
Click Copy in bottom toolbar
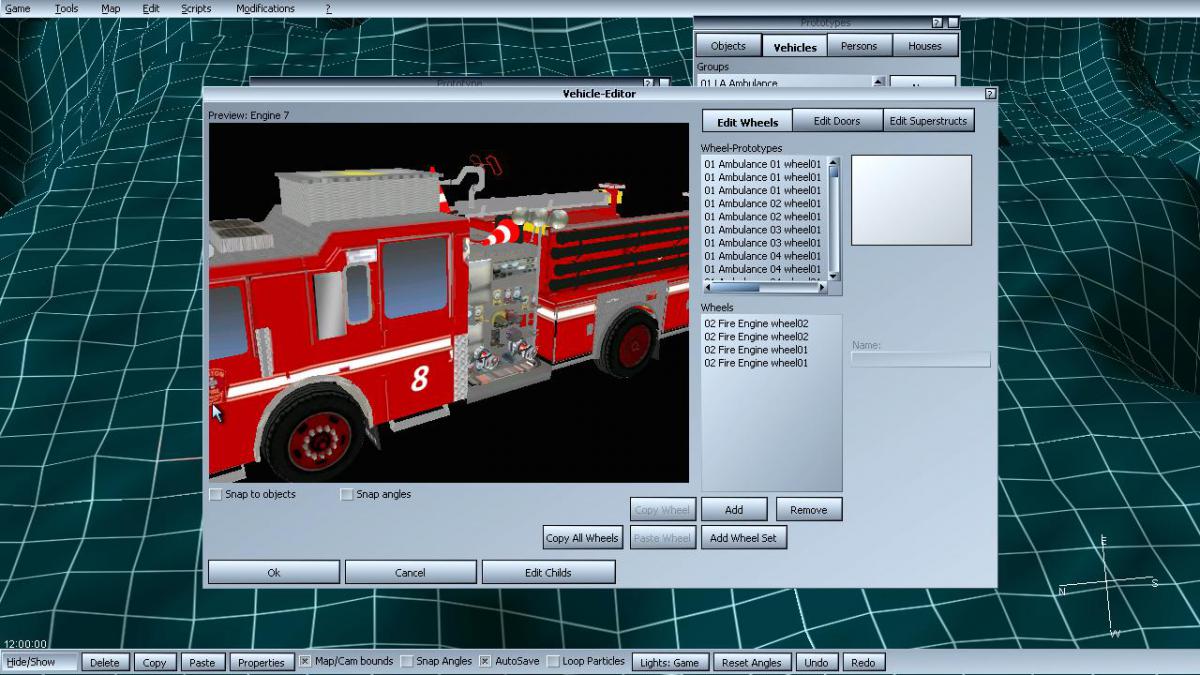click(x=154, y=662)
